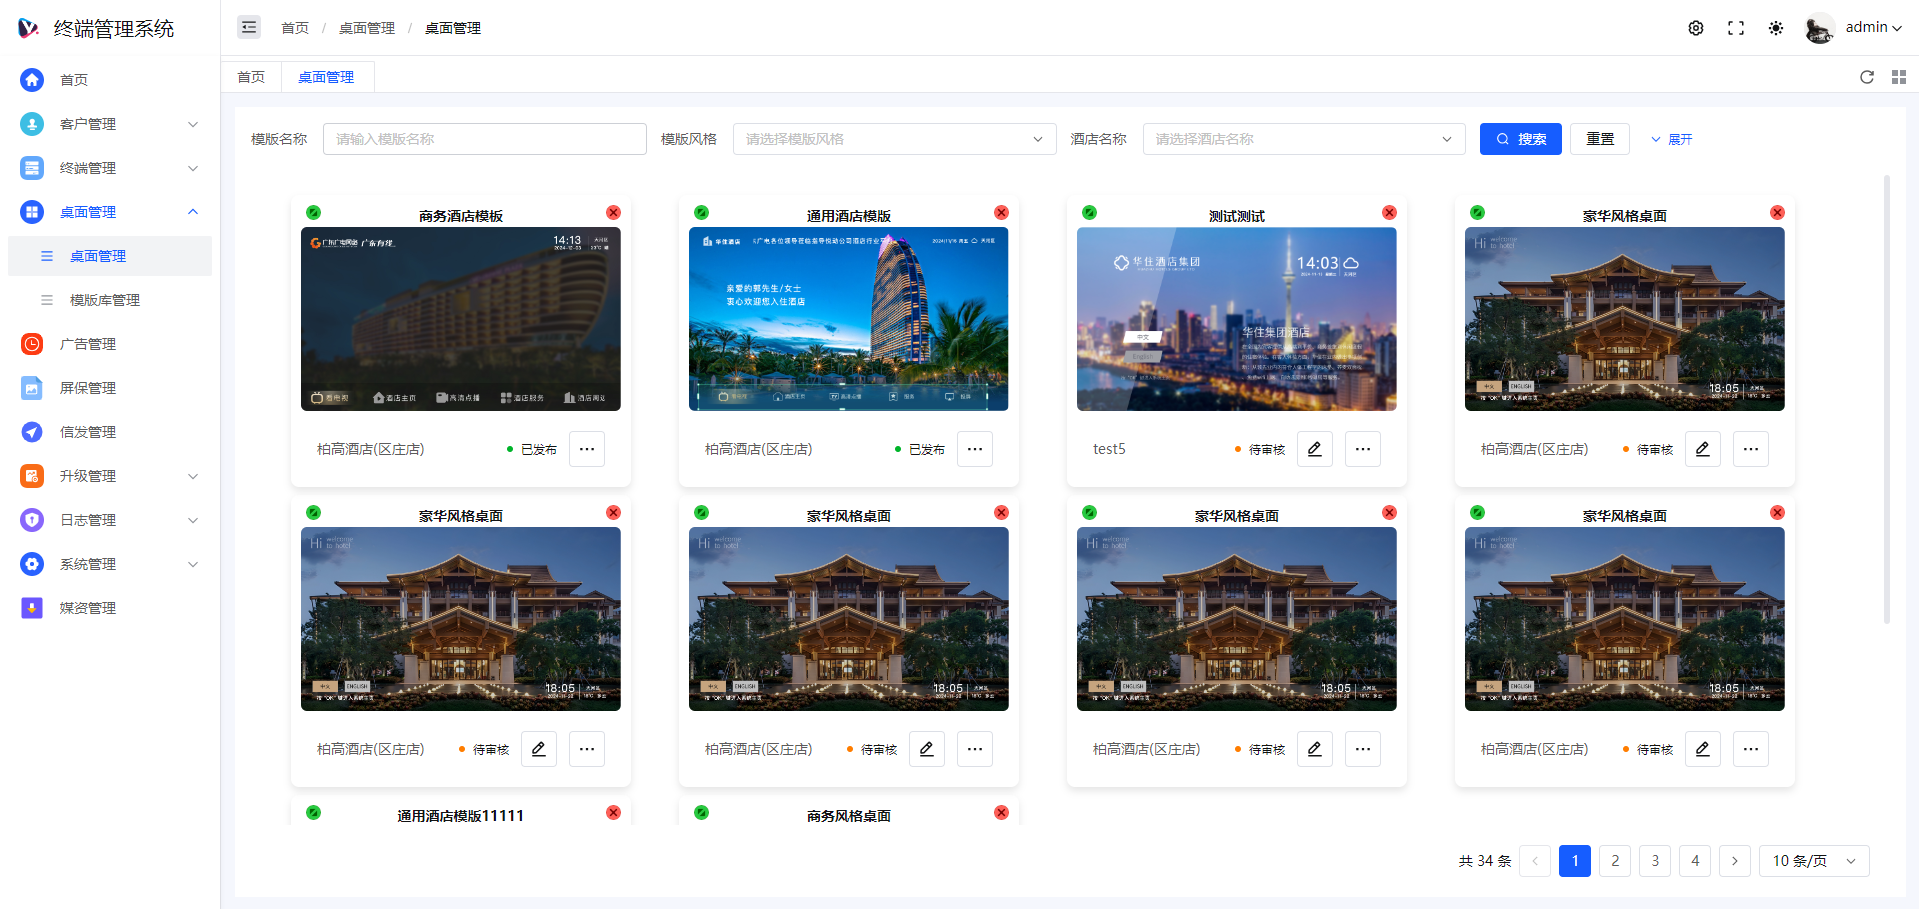Image resolution: width=1919 pixels, height=909 pixels.
Task: Click green edit badge on 测试测试 card
Action: [x=1089, y=213]
